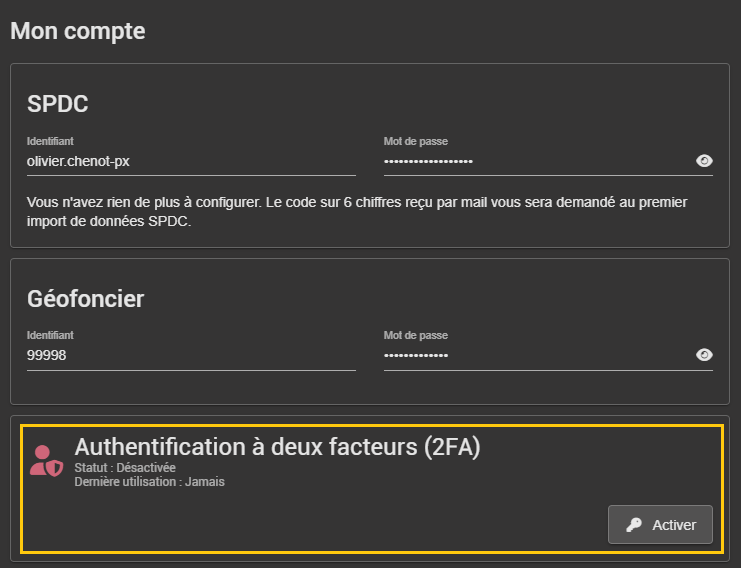The image size is (741, 573).
Task: Click the Authentification à deux facteurs heading
Action: [x=277, y=447]
